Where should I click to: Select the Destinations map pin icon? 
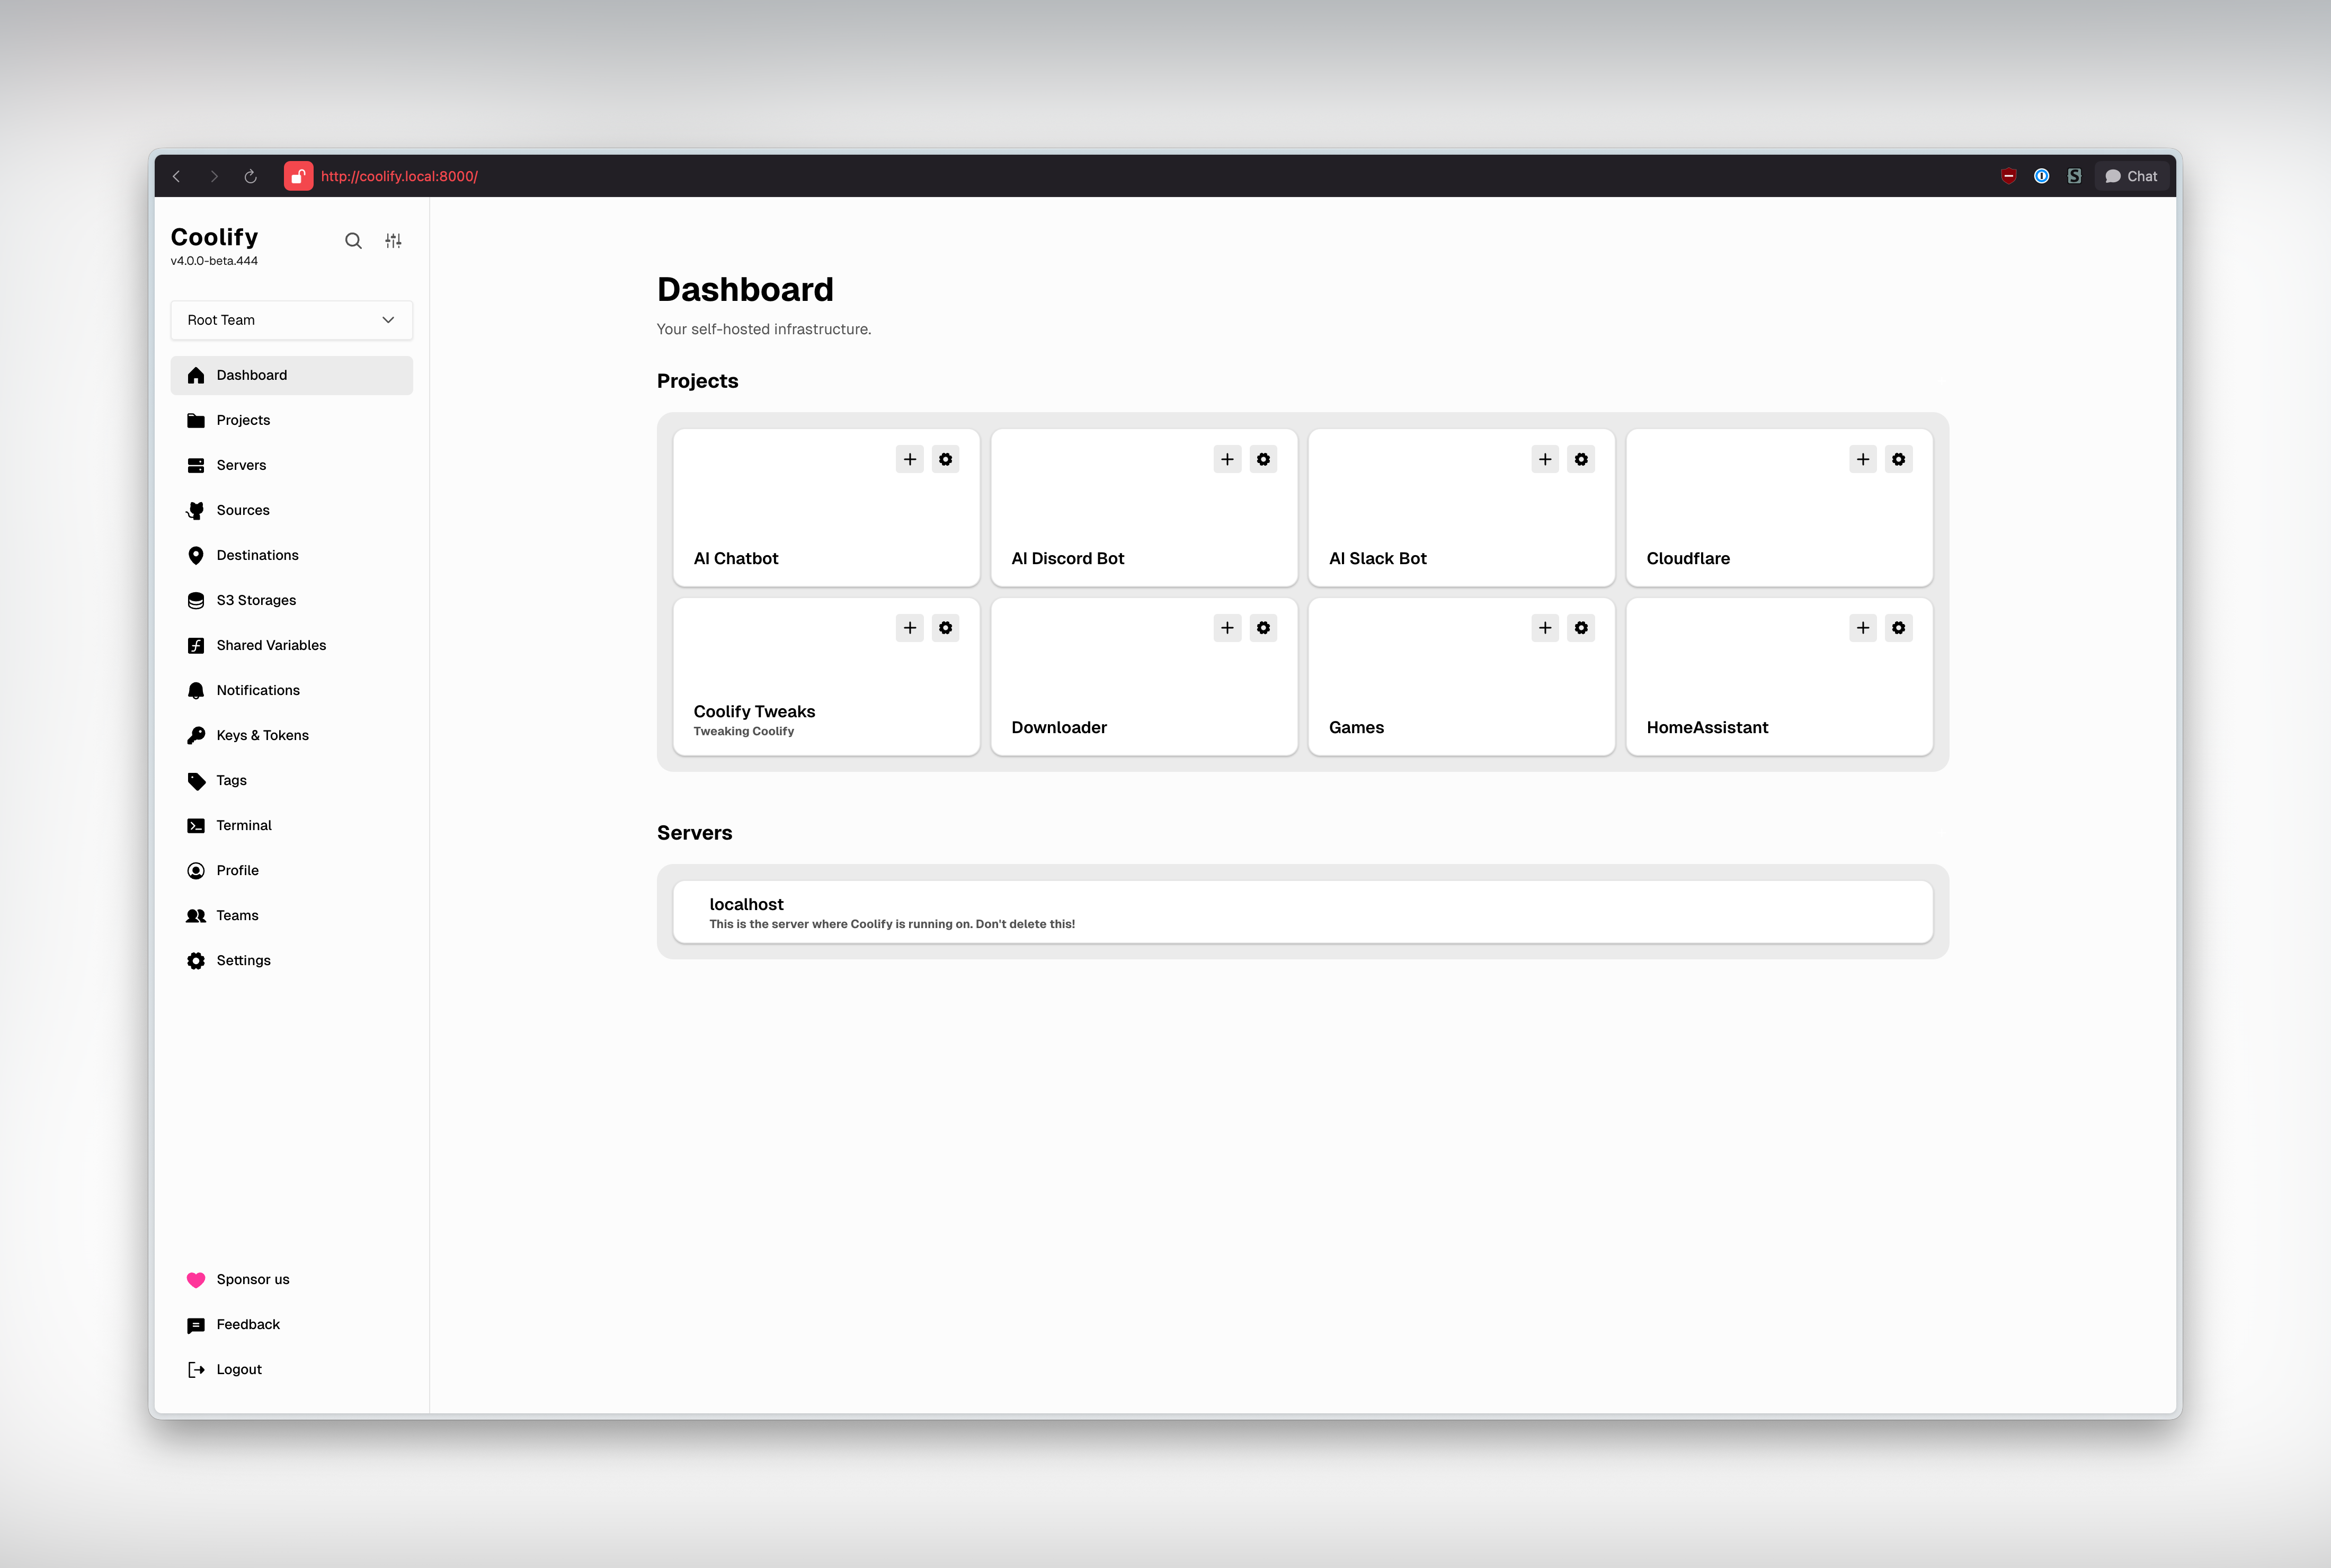pos(196,555)
